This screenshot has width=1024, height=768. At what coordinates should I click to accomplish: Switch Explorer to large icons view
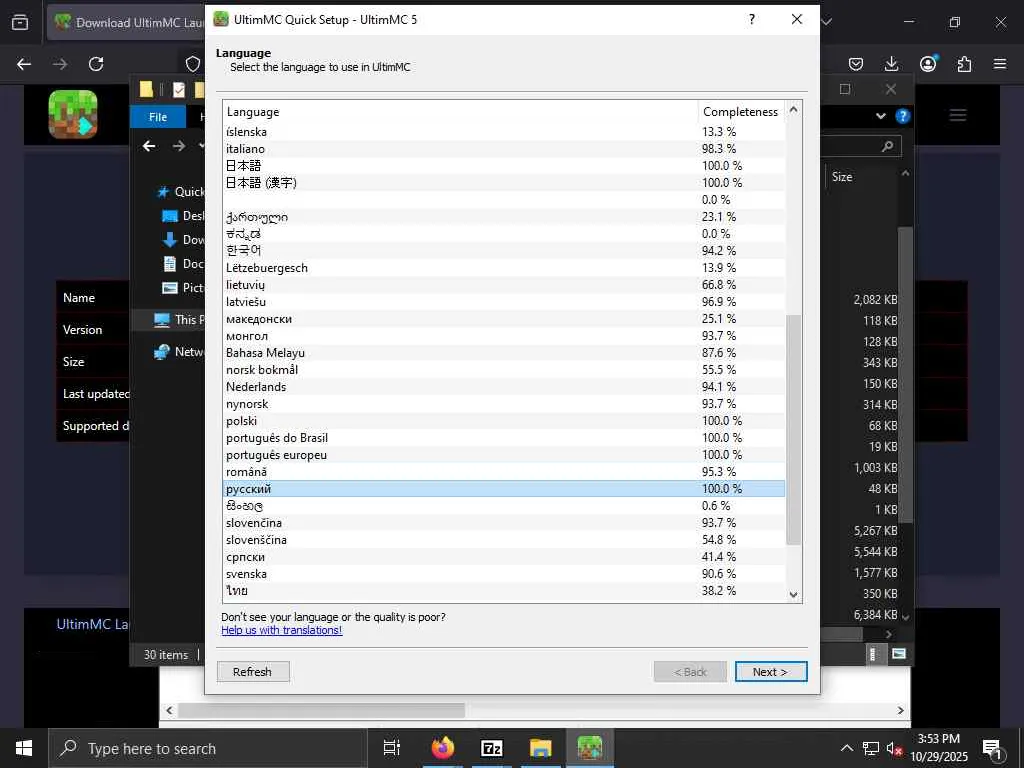(x=899, y=654)
